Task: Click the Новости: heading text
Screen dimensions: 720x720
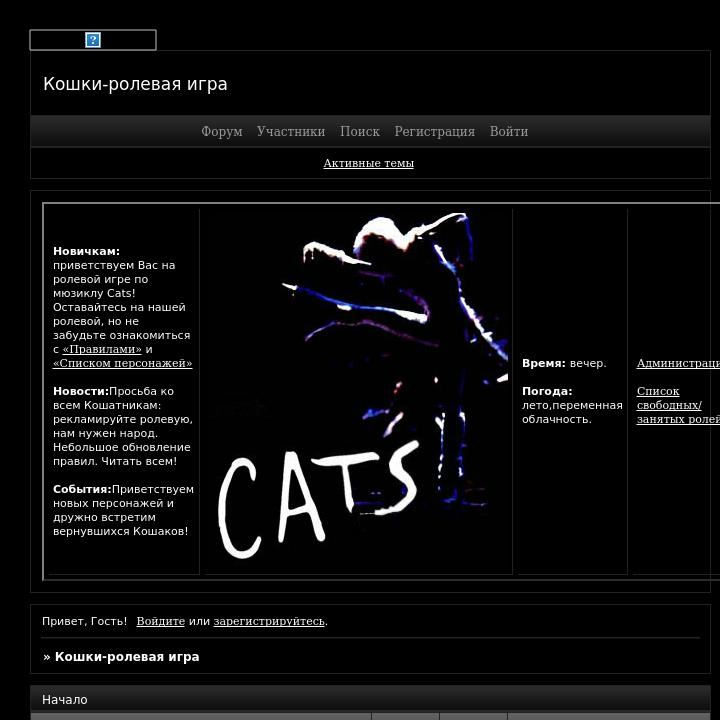Action: pyautogui.click(x=81, y=391)
